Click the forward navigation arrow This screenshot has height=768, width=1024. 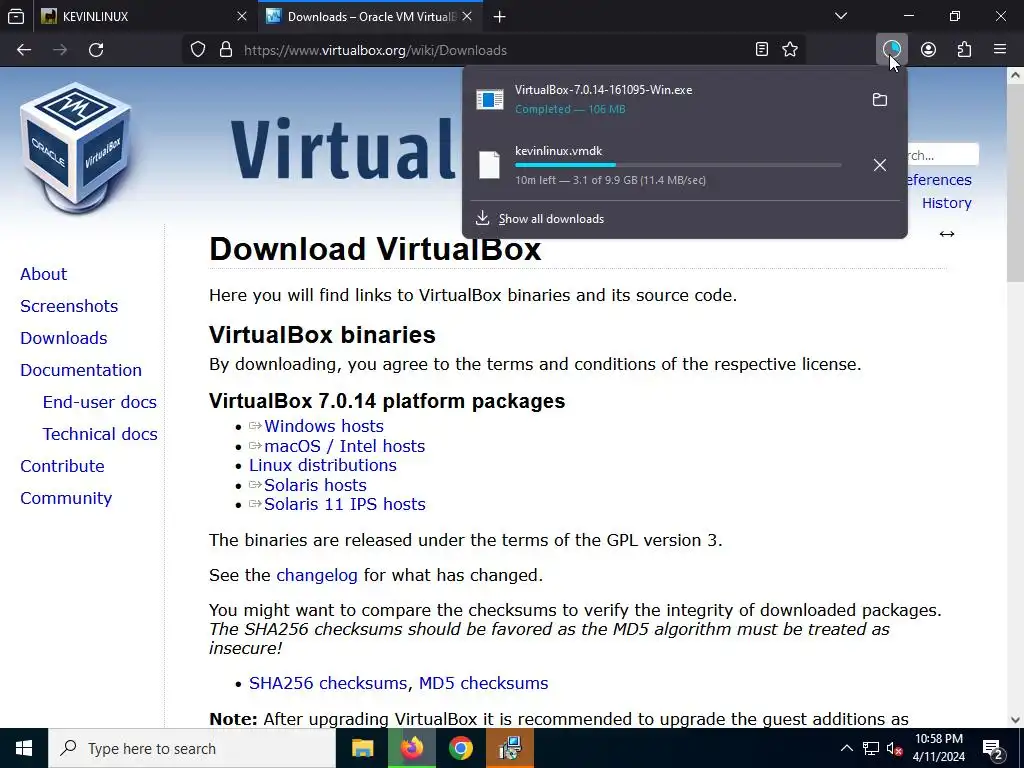(x=60, y=50)
